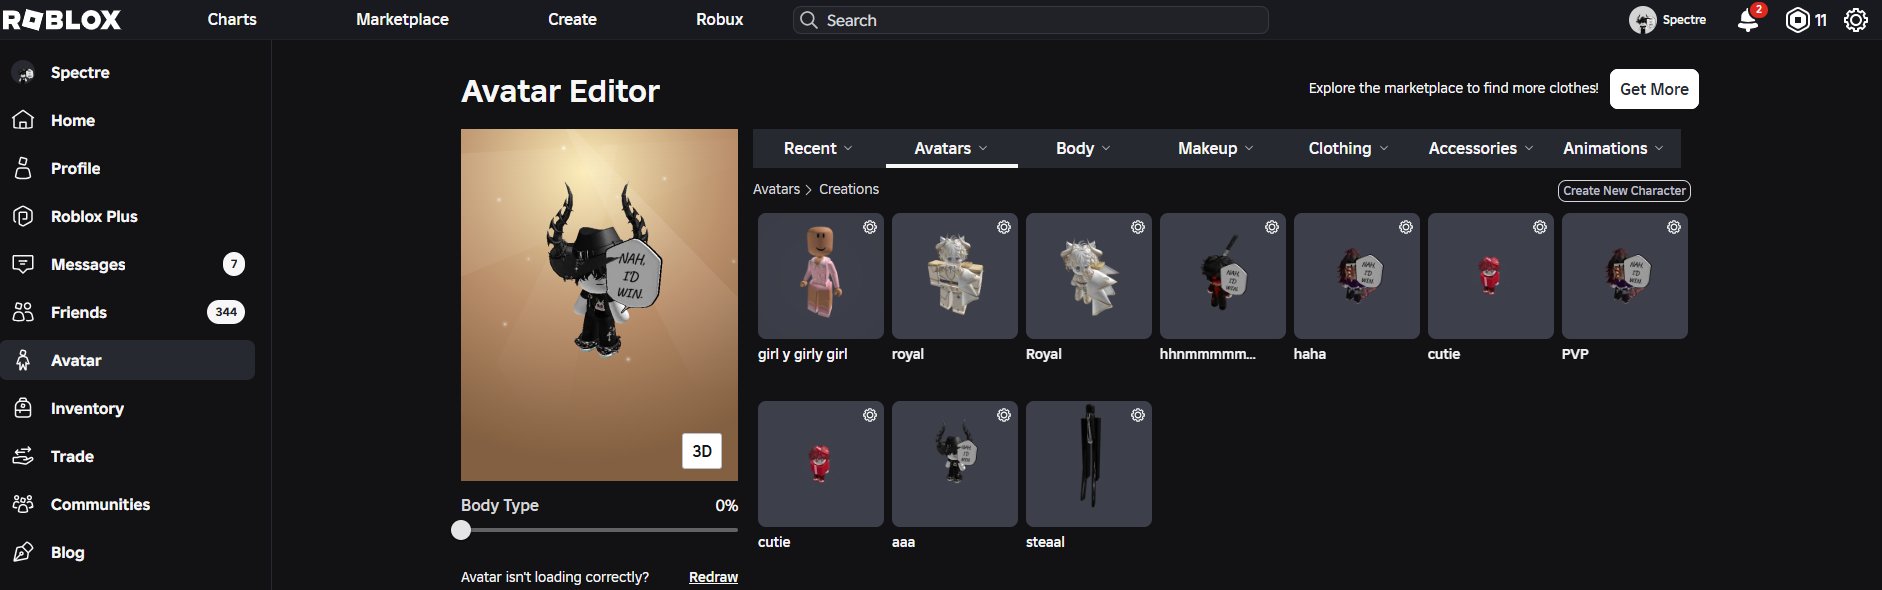Click the Avatars breadcrumb link
Image resolution: width=1882 pixels, height=590 pixels.
click(x=776, y=189)
